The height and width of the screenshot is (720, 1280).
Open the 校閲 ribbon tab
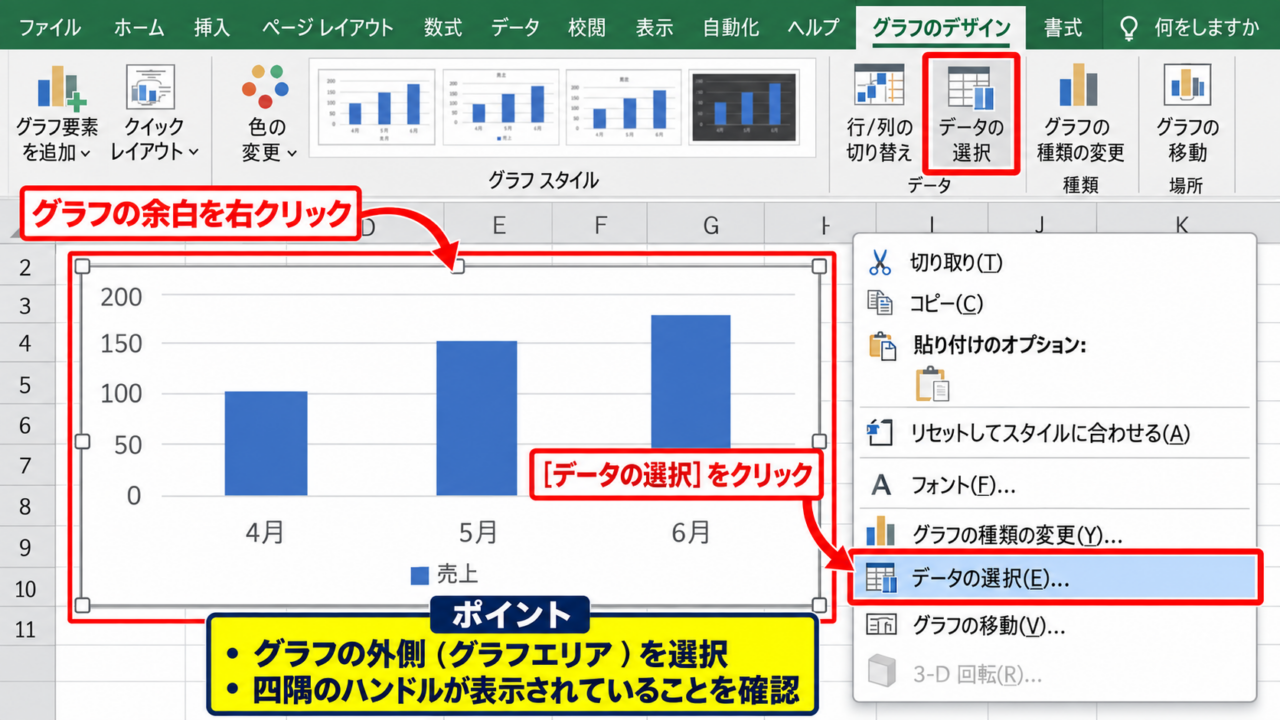(587, 27)
